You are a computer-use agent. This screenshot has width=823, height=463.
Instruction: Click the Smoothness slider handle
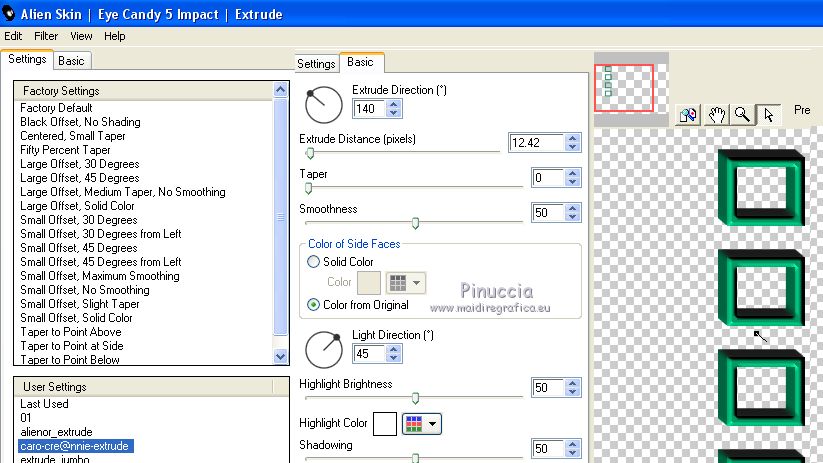point(415,223)
